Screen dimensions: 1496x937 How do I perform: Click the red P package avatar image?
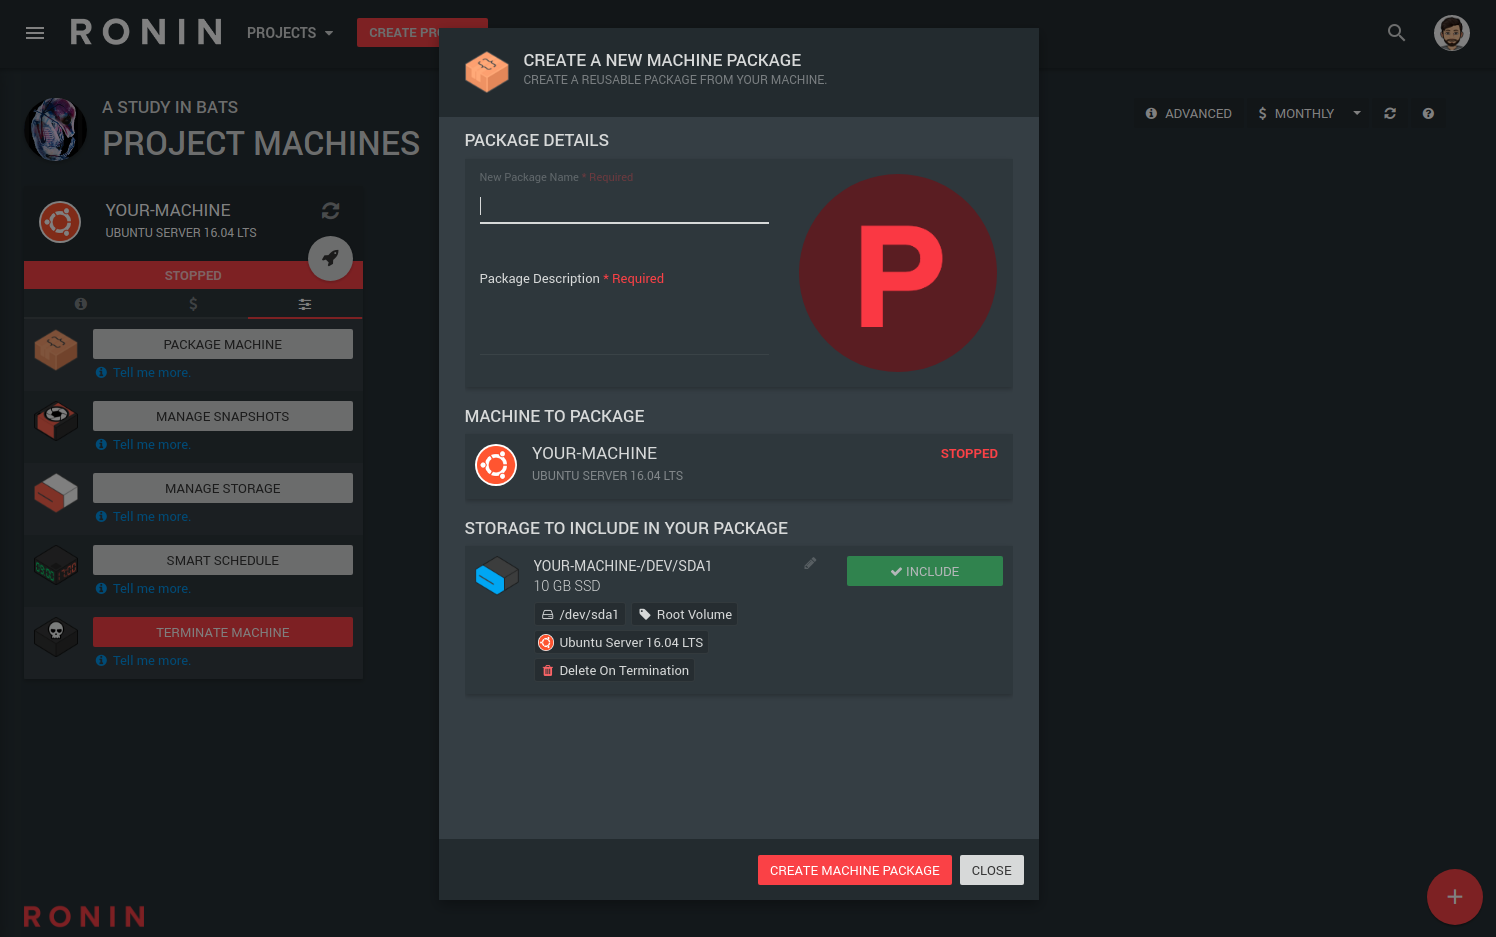click(898, 273)
